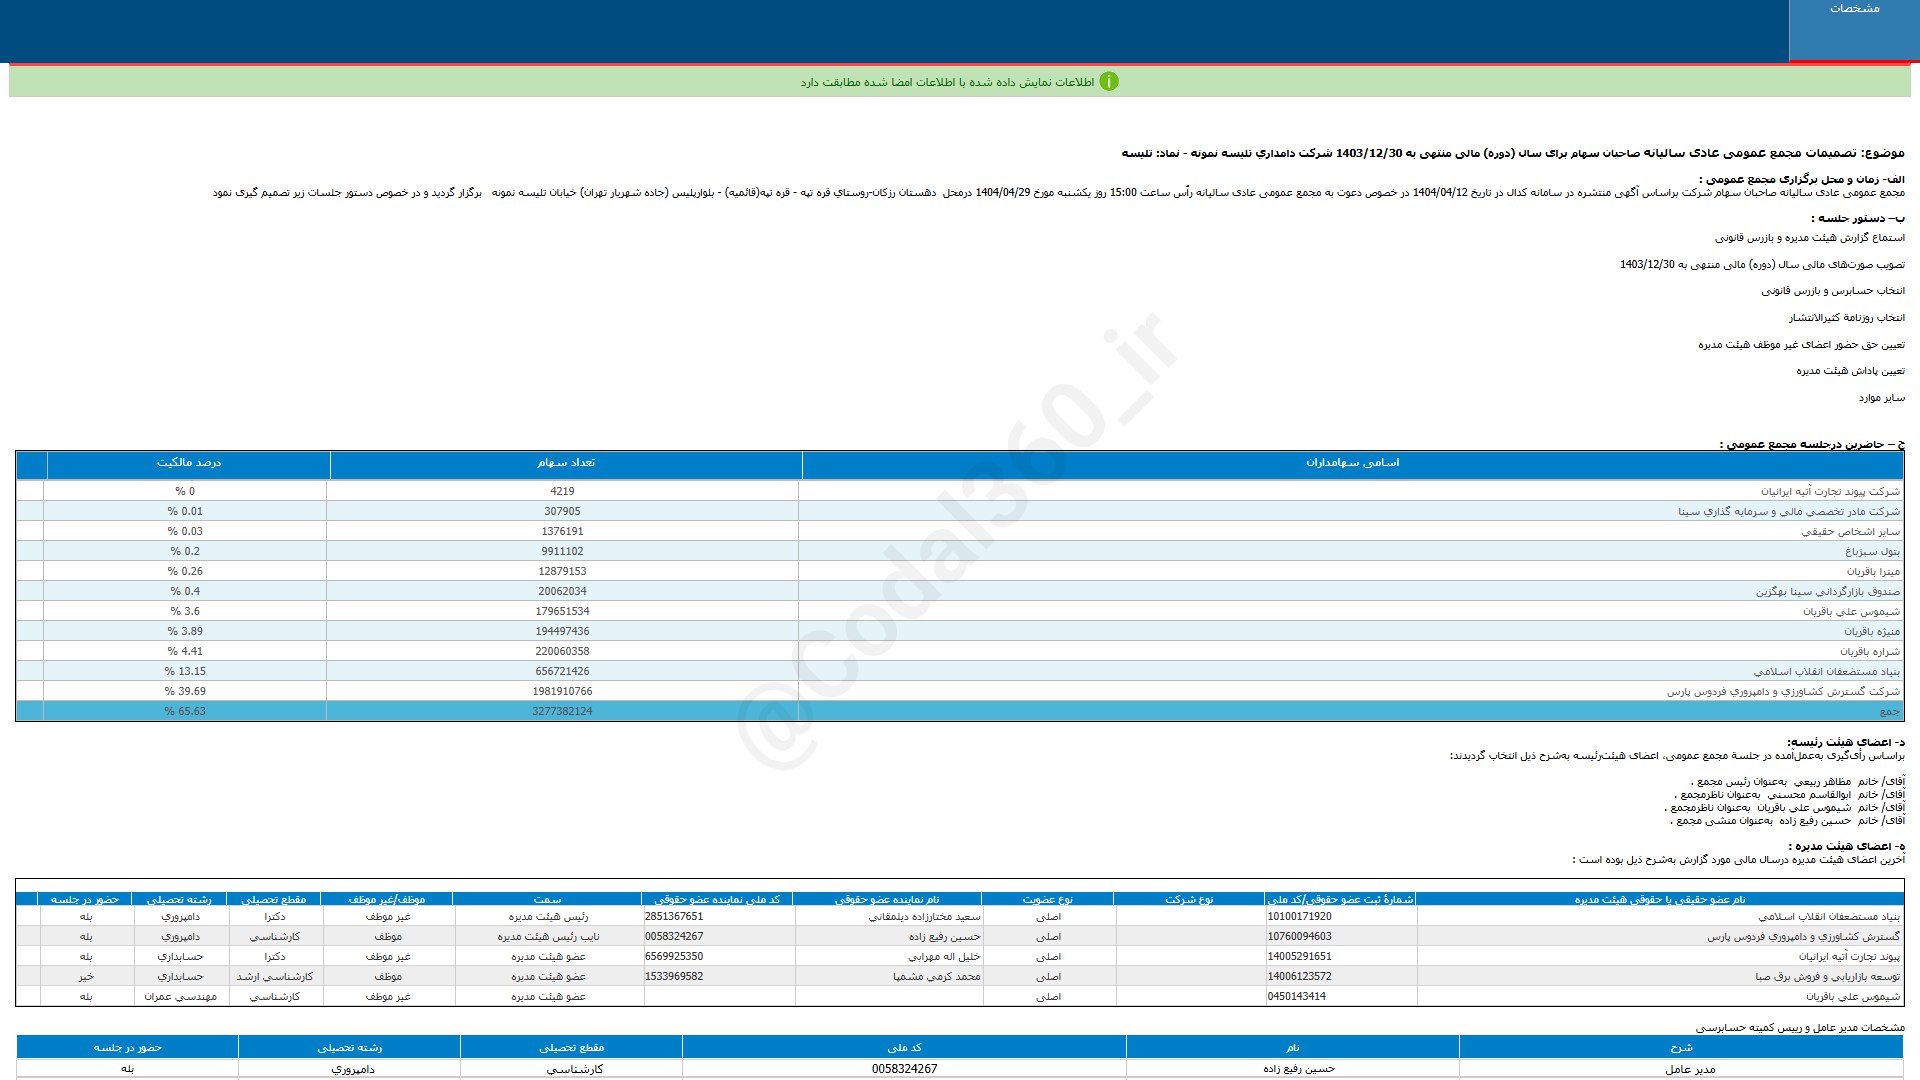Select the representative name 'محمد کرمی مشمها'
The width and height of the screenshot is (1920, 1080).
coord(936,976)
